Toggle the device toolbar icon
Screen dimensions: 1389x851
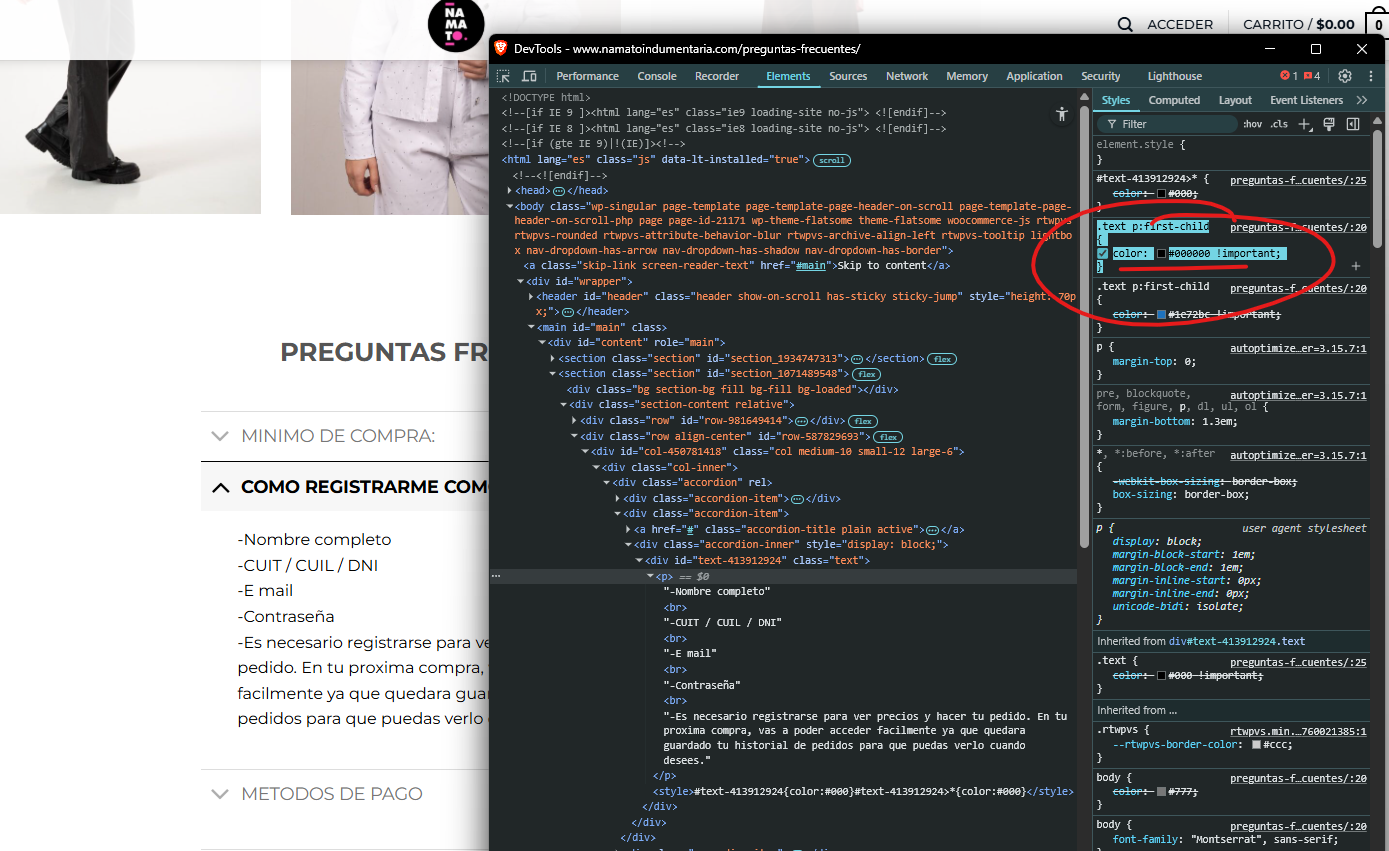point(529,76)
